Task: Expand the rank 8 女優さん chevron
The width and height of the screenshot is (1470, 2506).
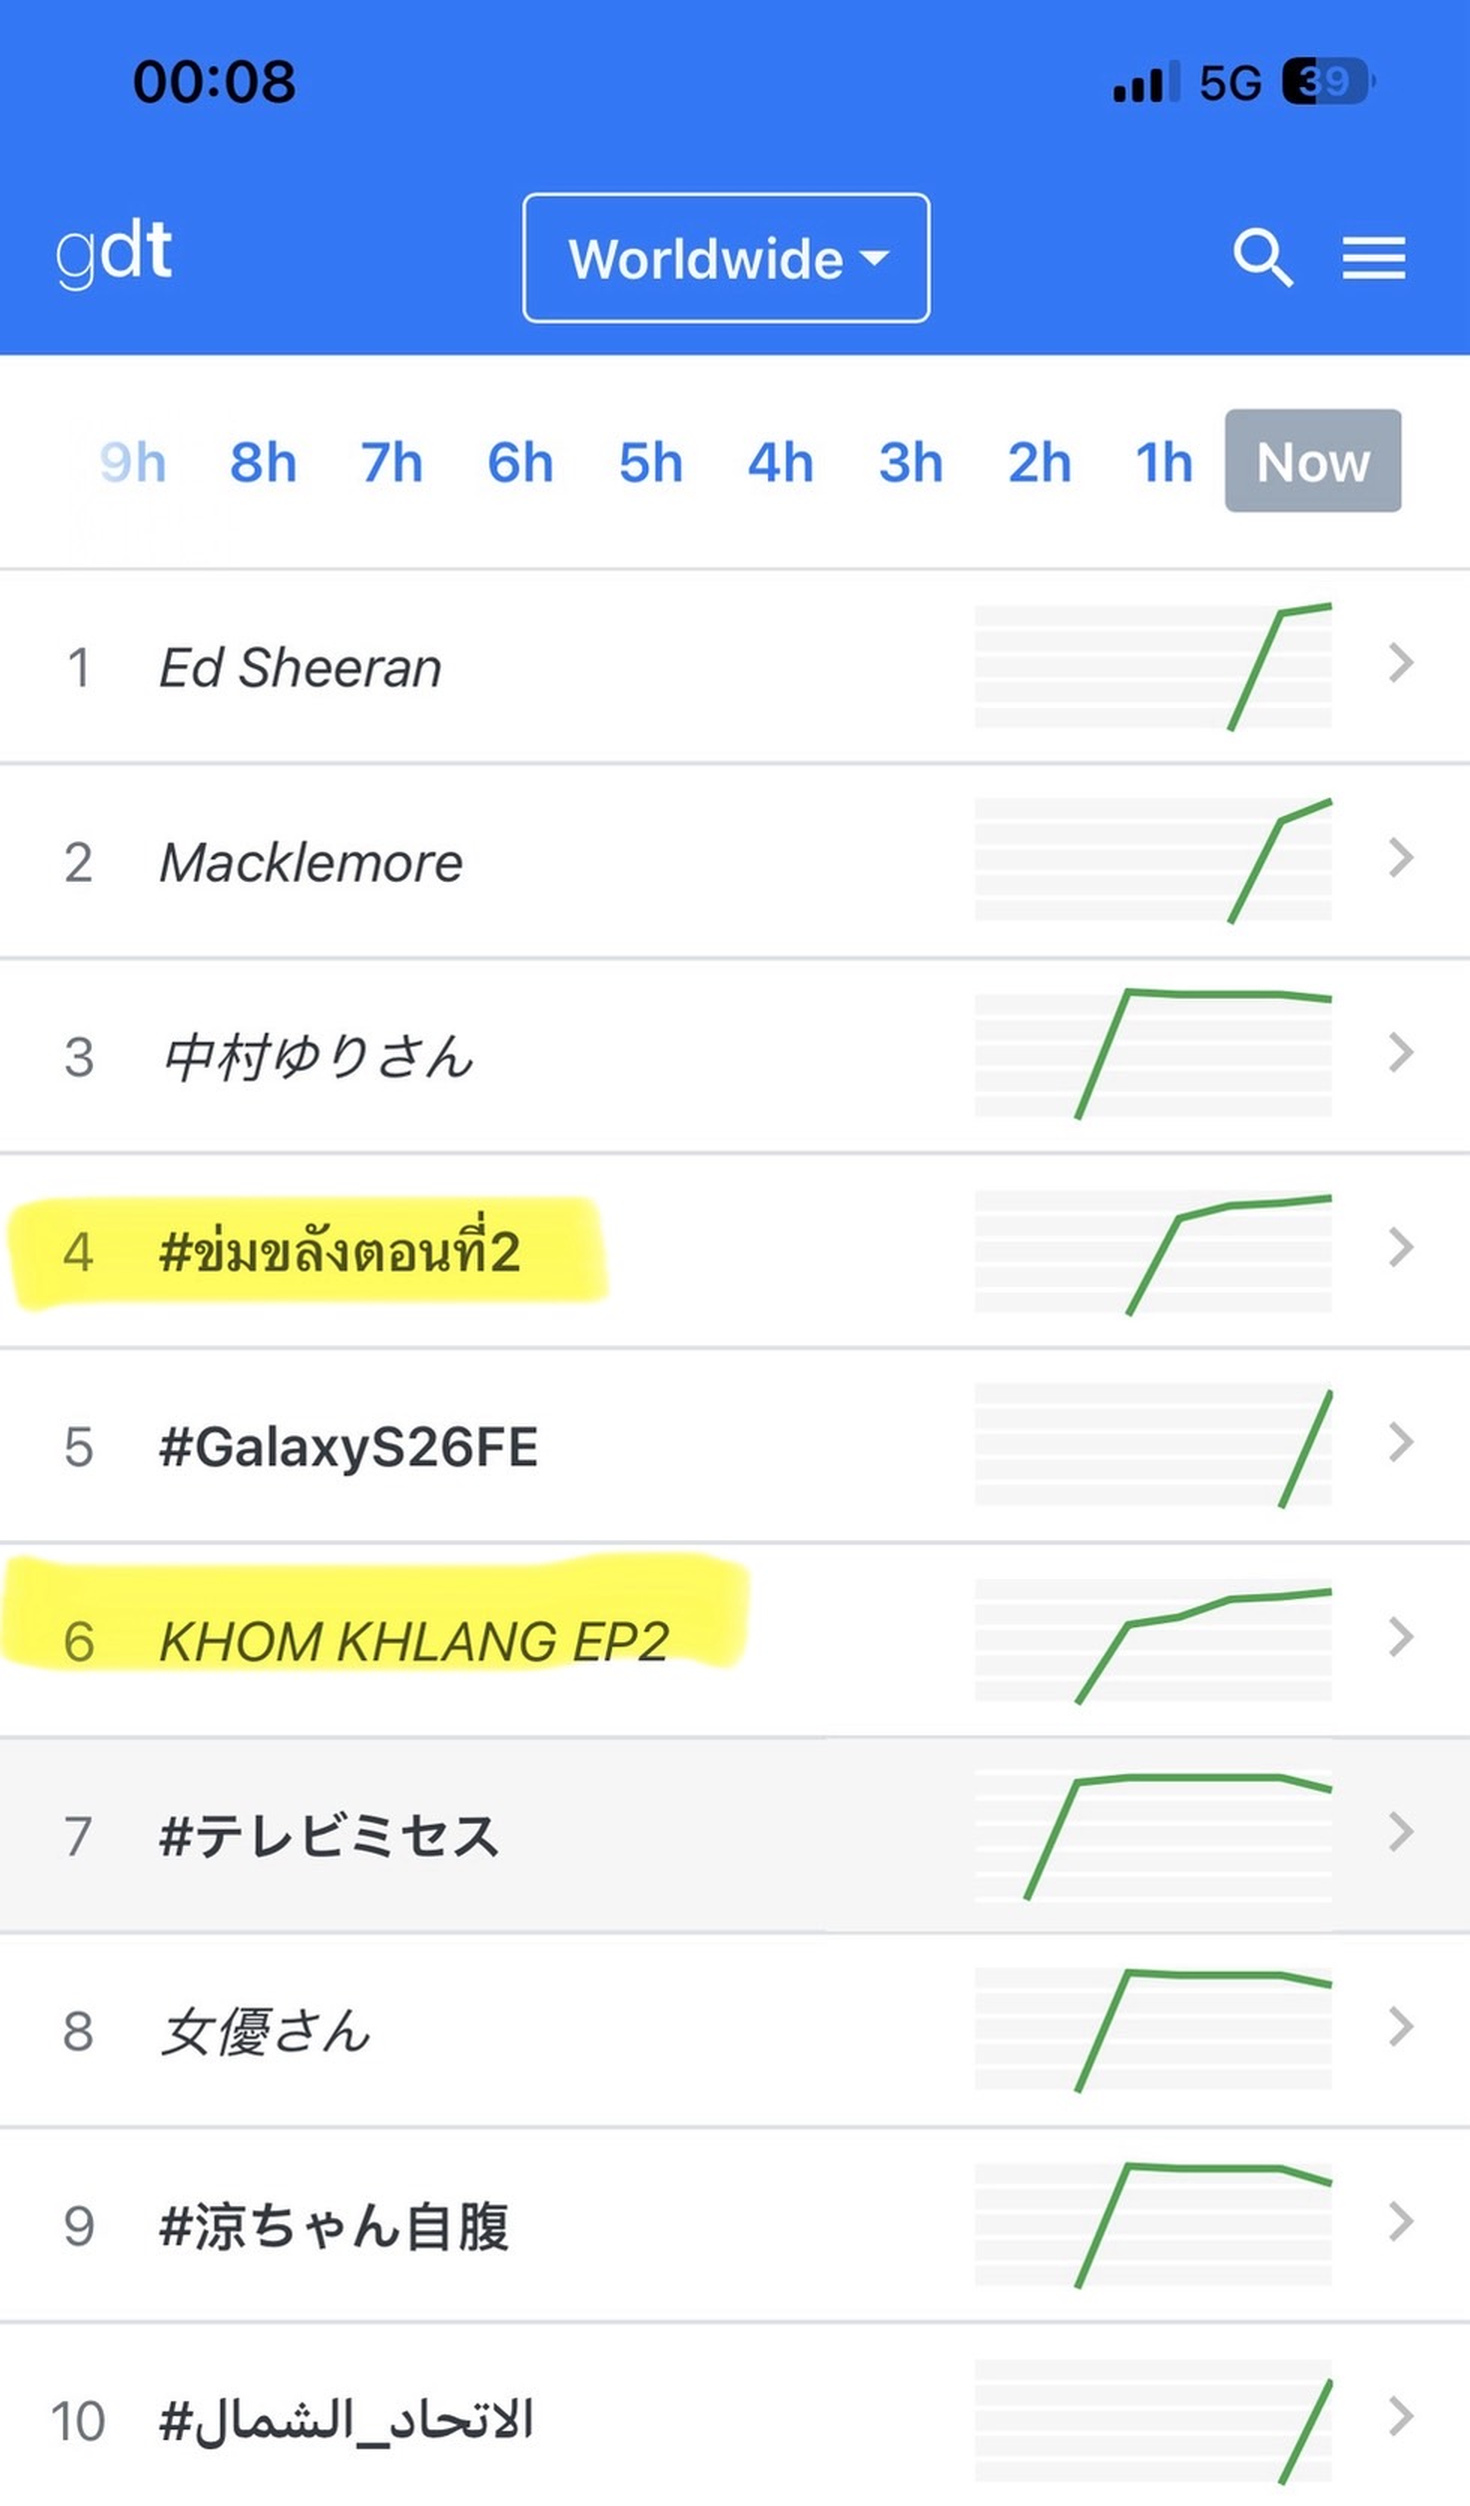Action: (x=1401, y=2027)
